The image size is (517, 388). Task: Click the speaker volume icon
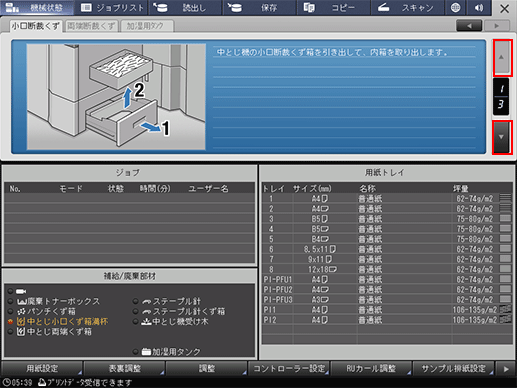pyautogui.click(x=479, y=8)
